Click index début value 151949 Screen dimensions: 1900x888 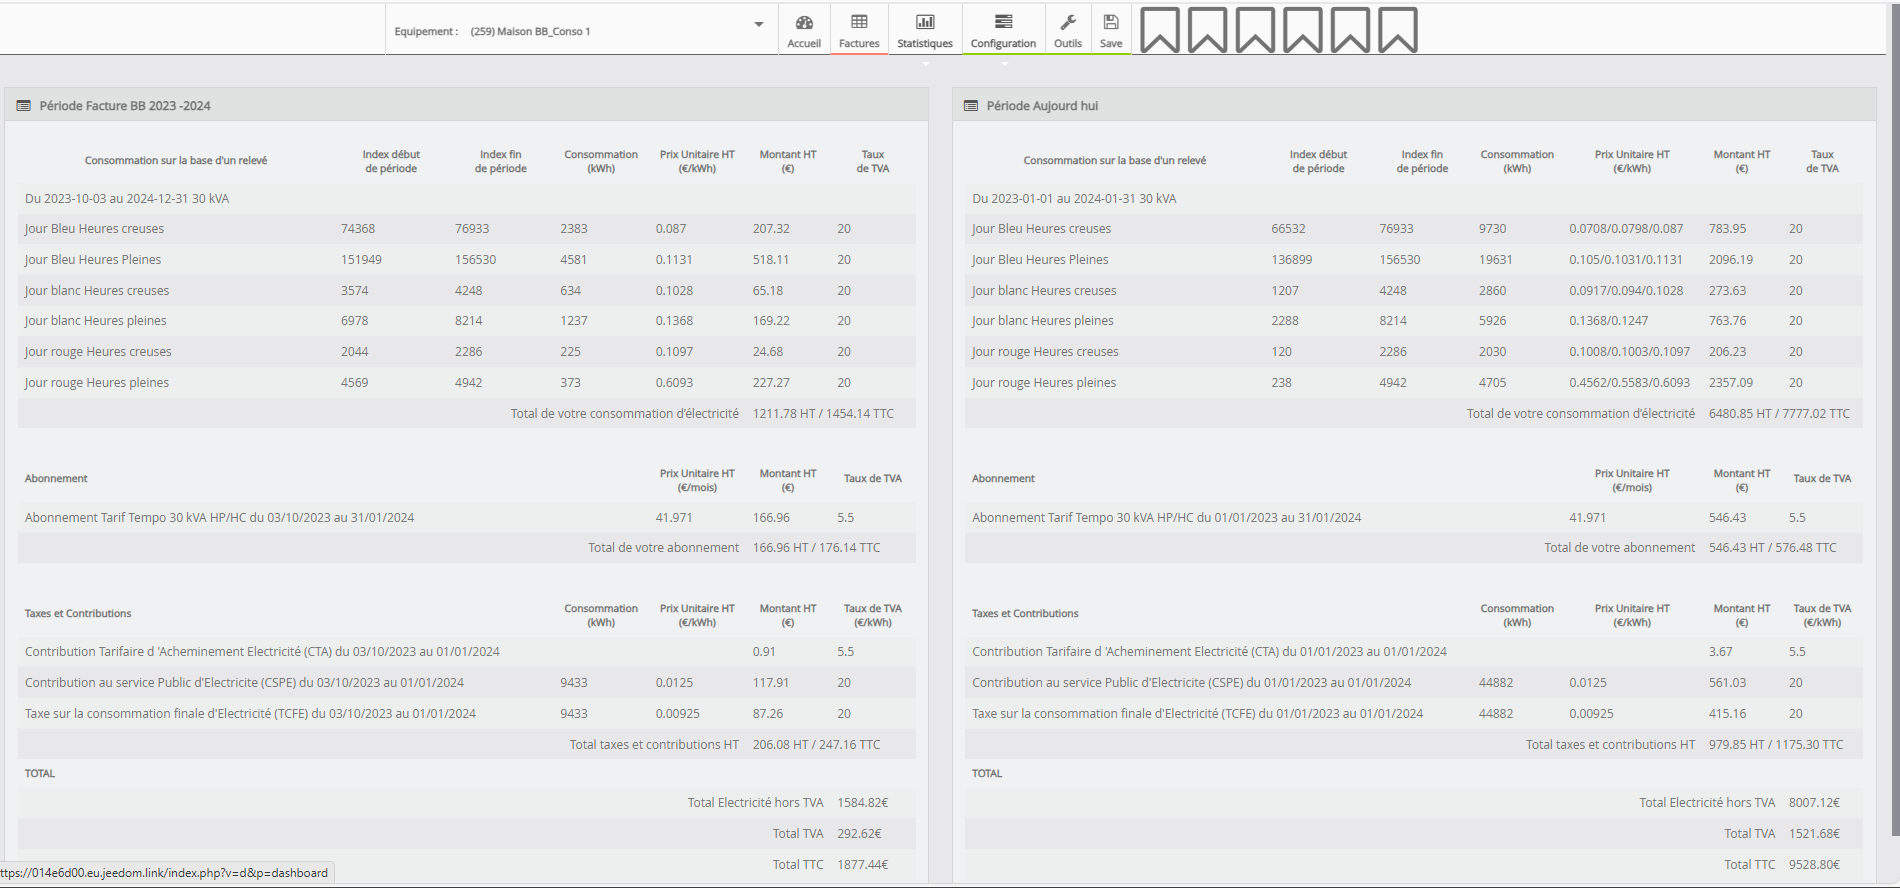pos(361,260)
